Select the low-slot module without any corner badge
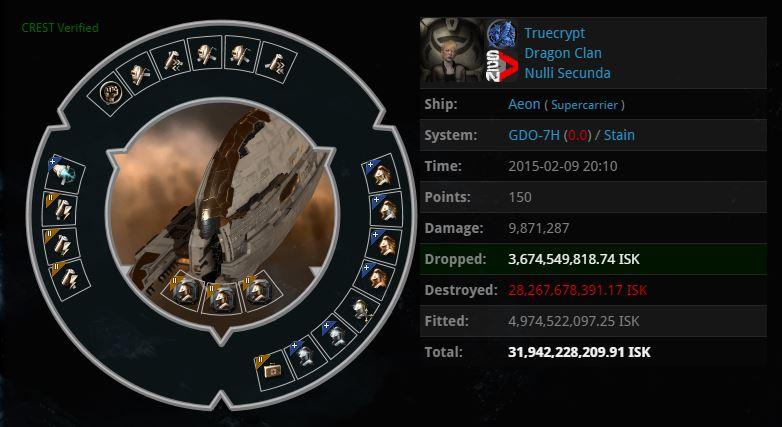Viewport: 782px width, 427px height. (359, 311)
